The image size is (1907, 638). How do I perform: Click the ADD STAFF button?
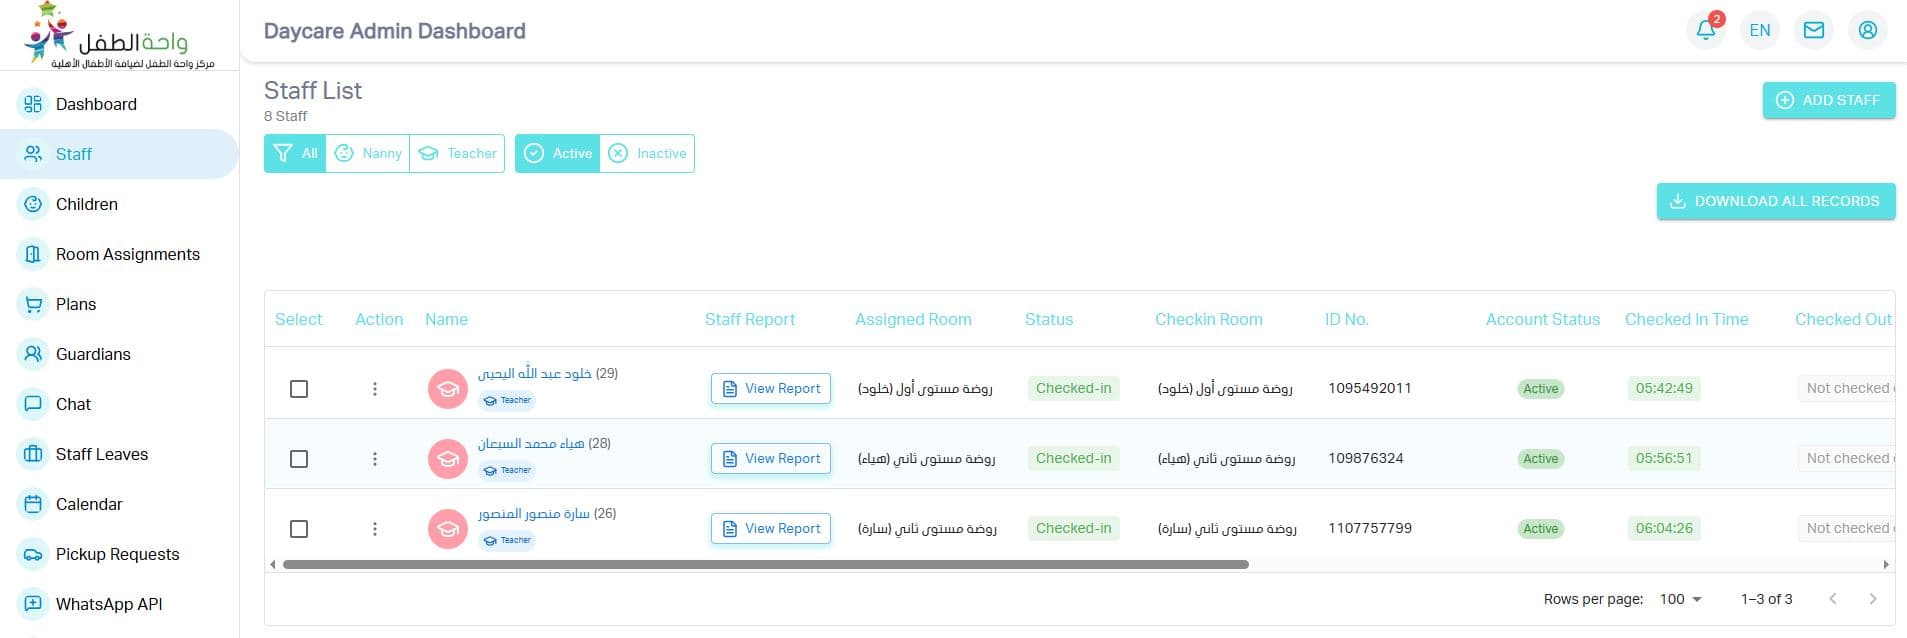(x=1828, y=100)
